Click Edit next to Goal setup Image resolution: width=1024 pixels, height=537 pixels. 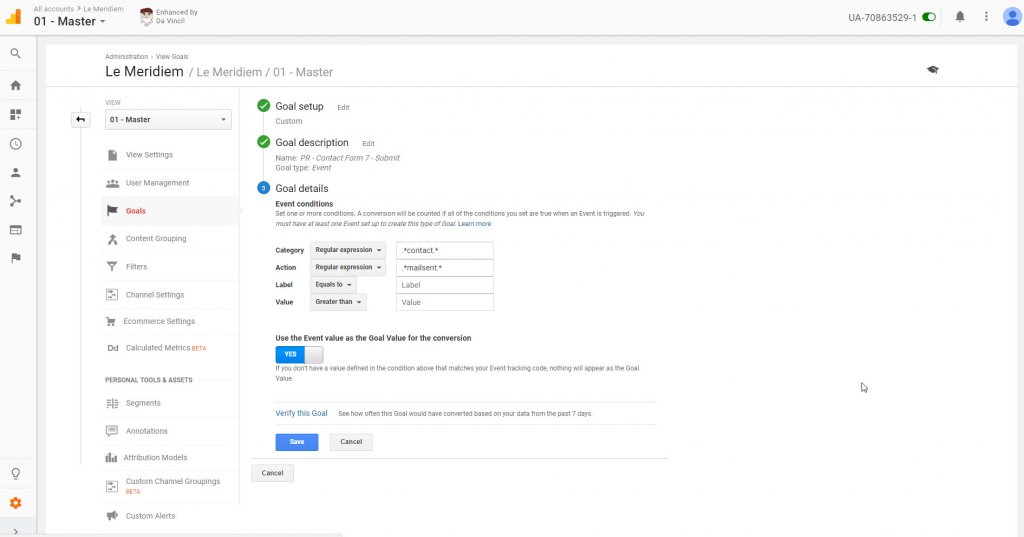(343, 107)
